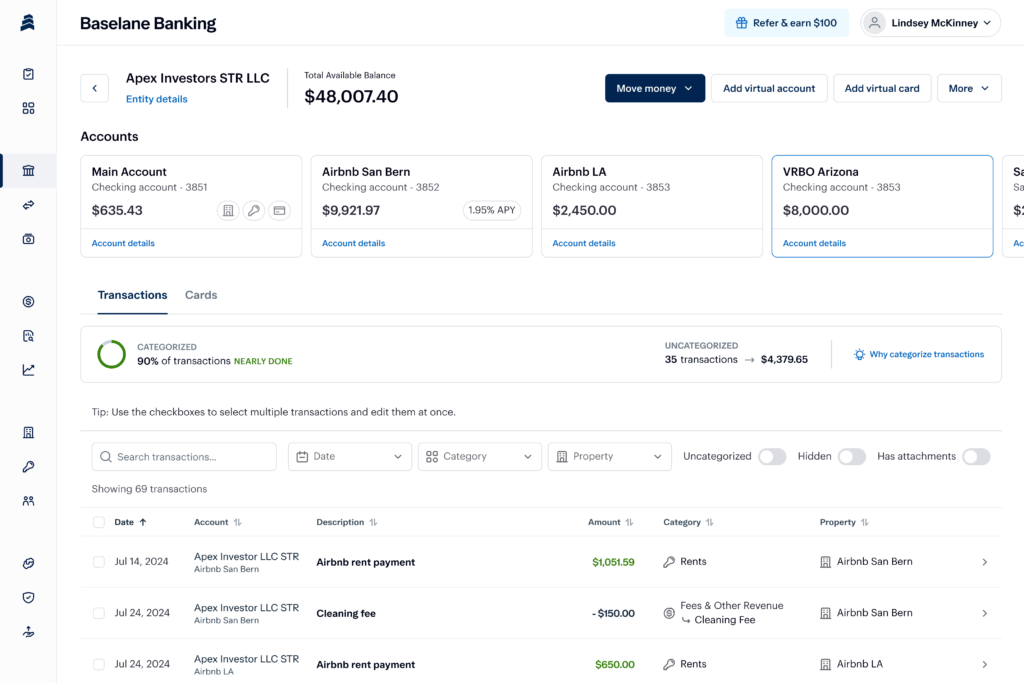Viewport: 1024px width, 683px height.
Task: Toggle the Has attachments switch
Action: [976, 456]
